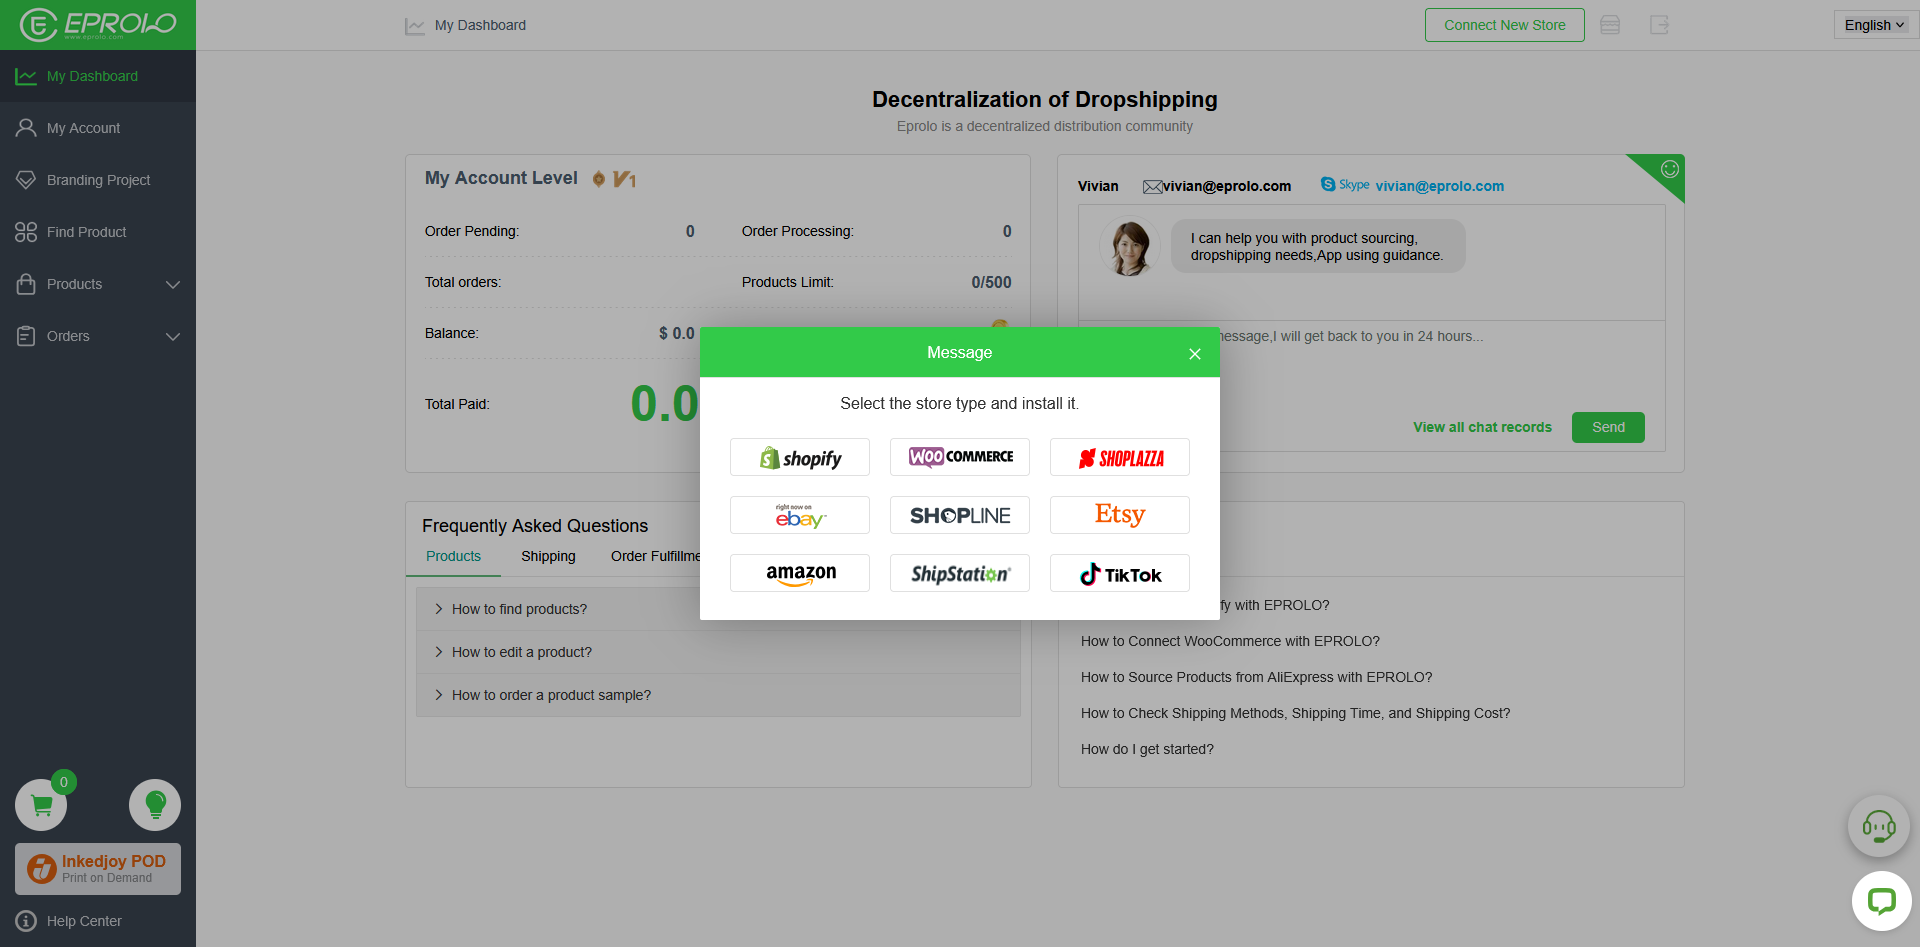Click the Balance $ 0.0 value
The width and height of the screenshot is (1920, 947).
click(x=676, y=334)
